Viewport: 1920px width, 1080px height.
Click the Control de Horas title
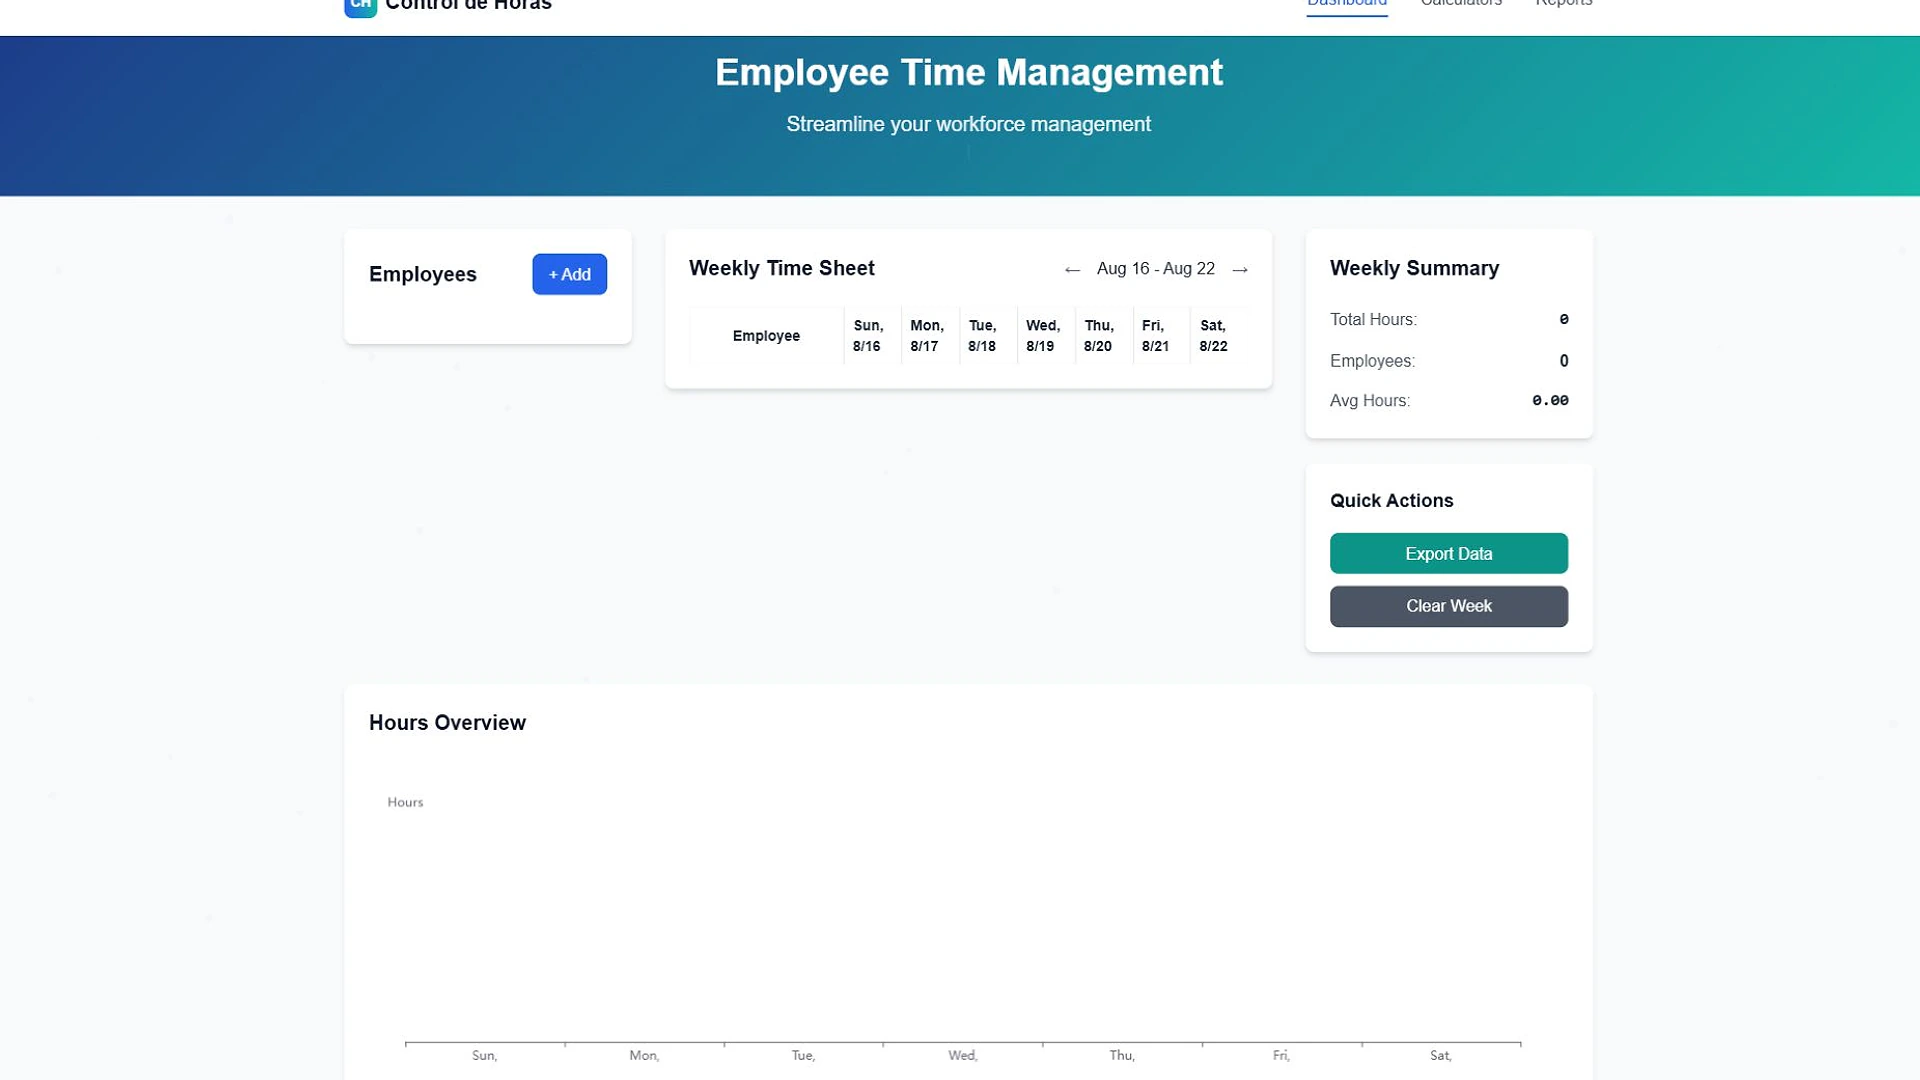(x=468, y=5)
